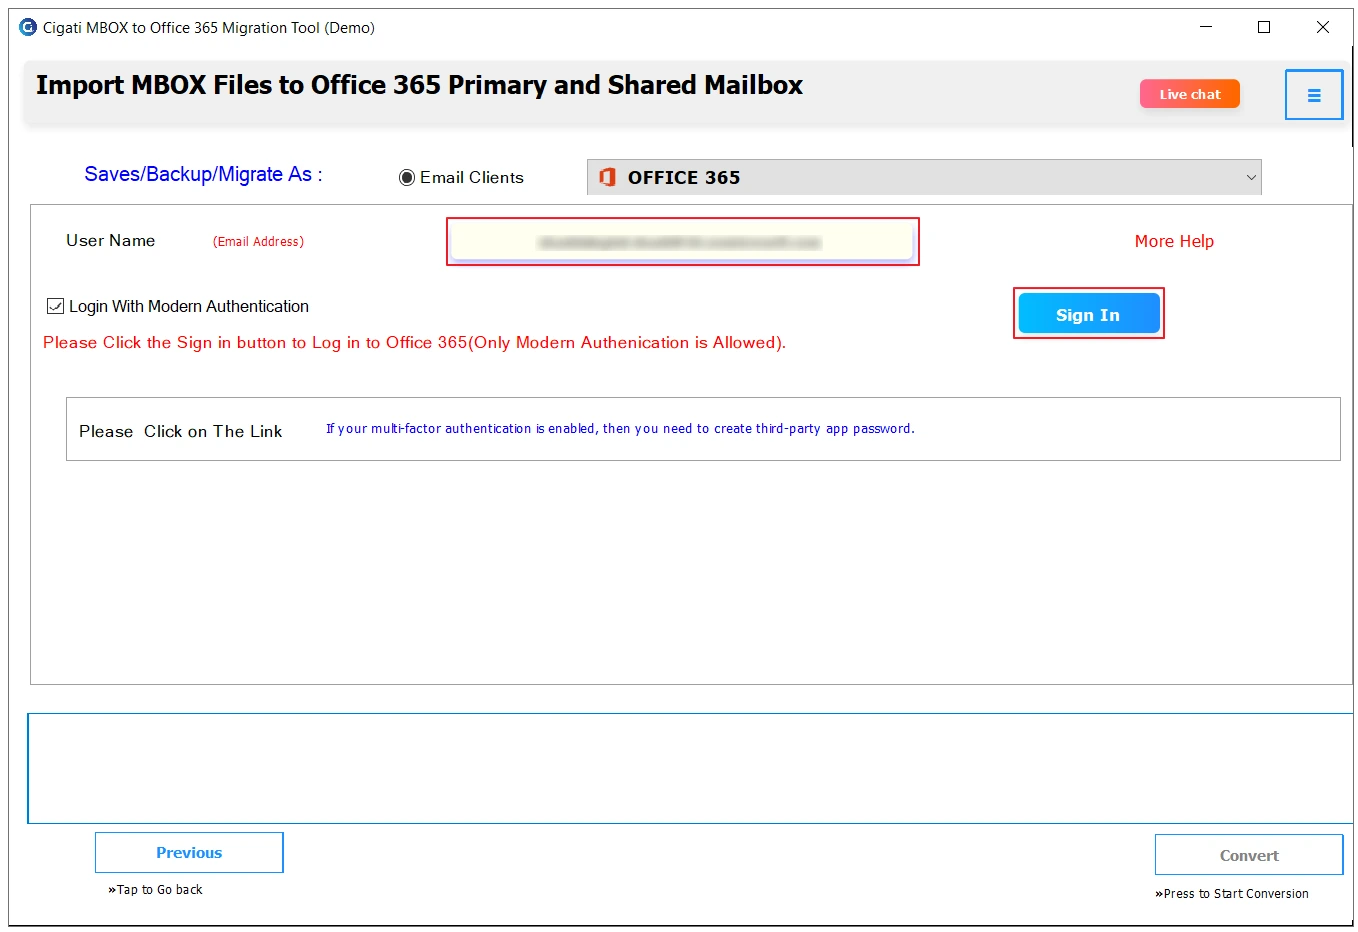
Task: Open the hamburger menu icon
Action: (x=1313, y=95)
